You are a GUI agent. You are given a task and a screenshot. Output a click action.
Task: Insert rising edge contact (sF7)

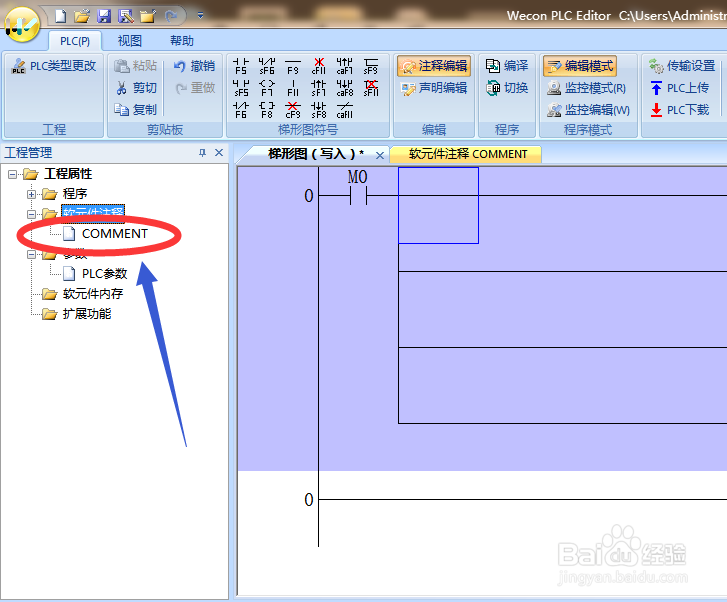pos(319,88)
